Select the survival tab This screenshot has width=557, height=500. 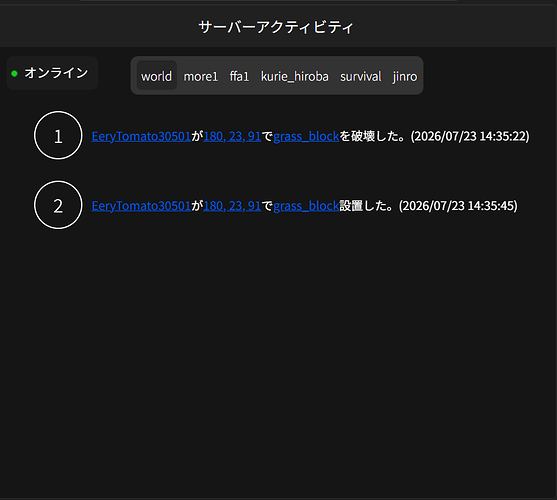(x=361, y=76)
